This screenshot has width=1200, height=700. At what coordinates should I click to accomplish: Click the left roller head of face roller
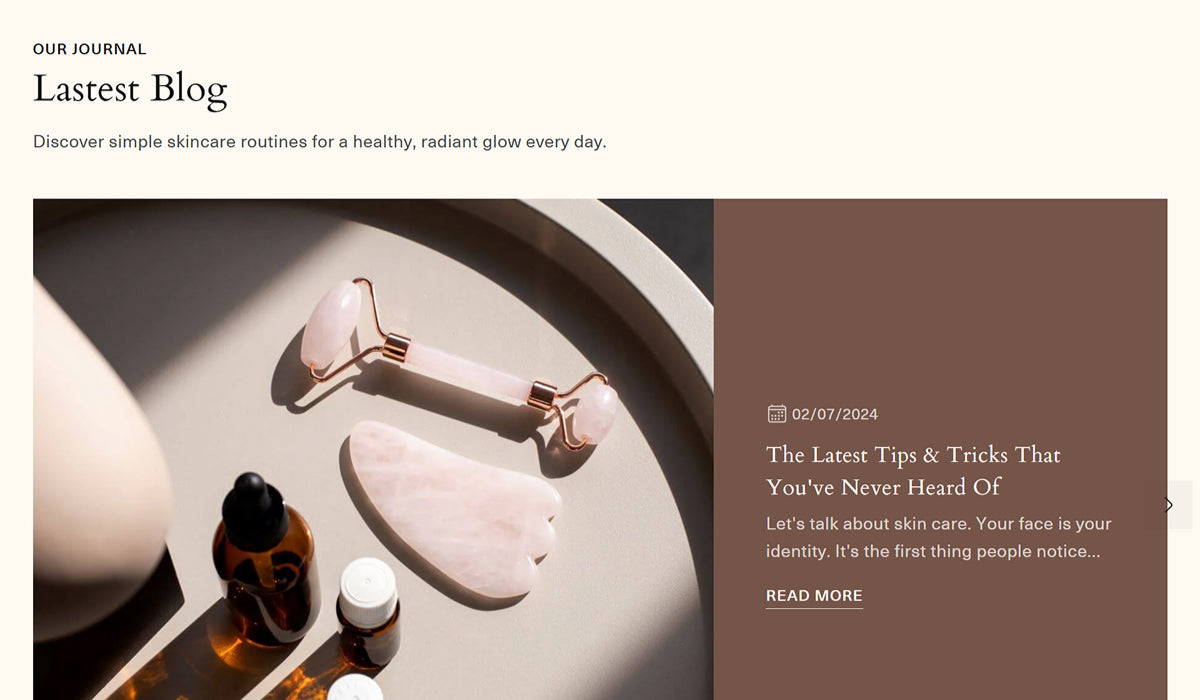[331, 327]
